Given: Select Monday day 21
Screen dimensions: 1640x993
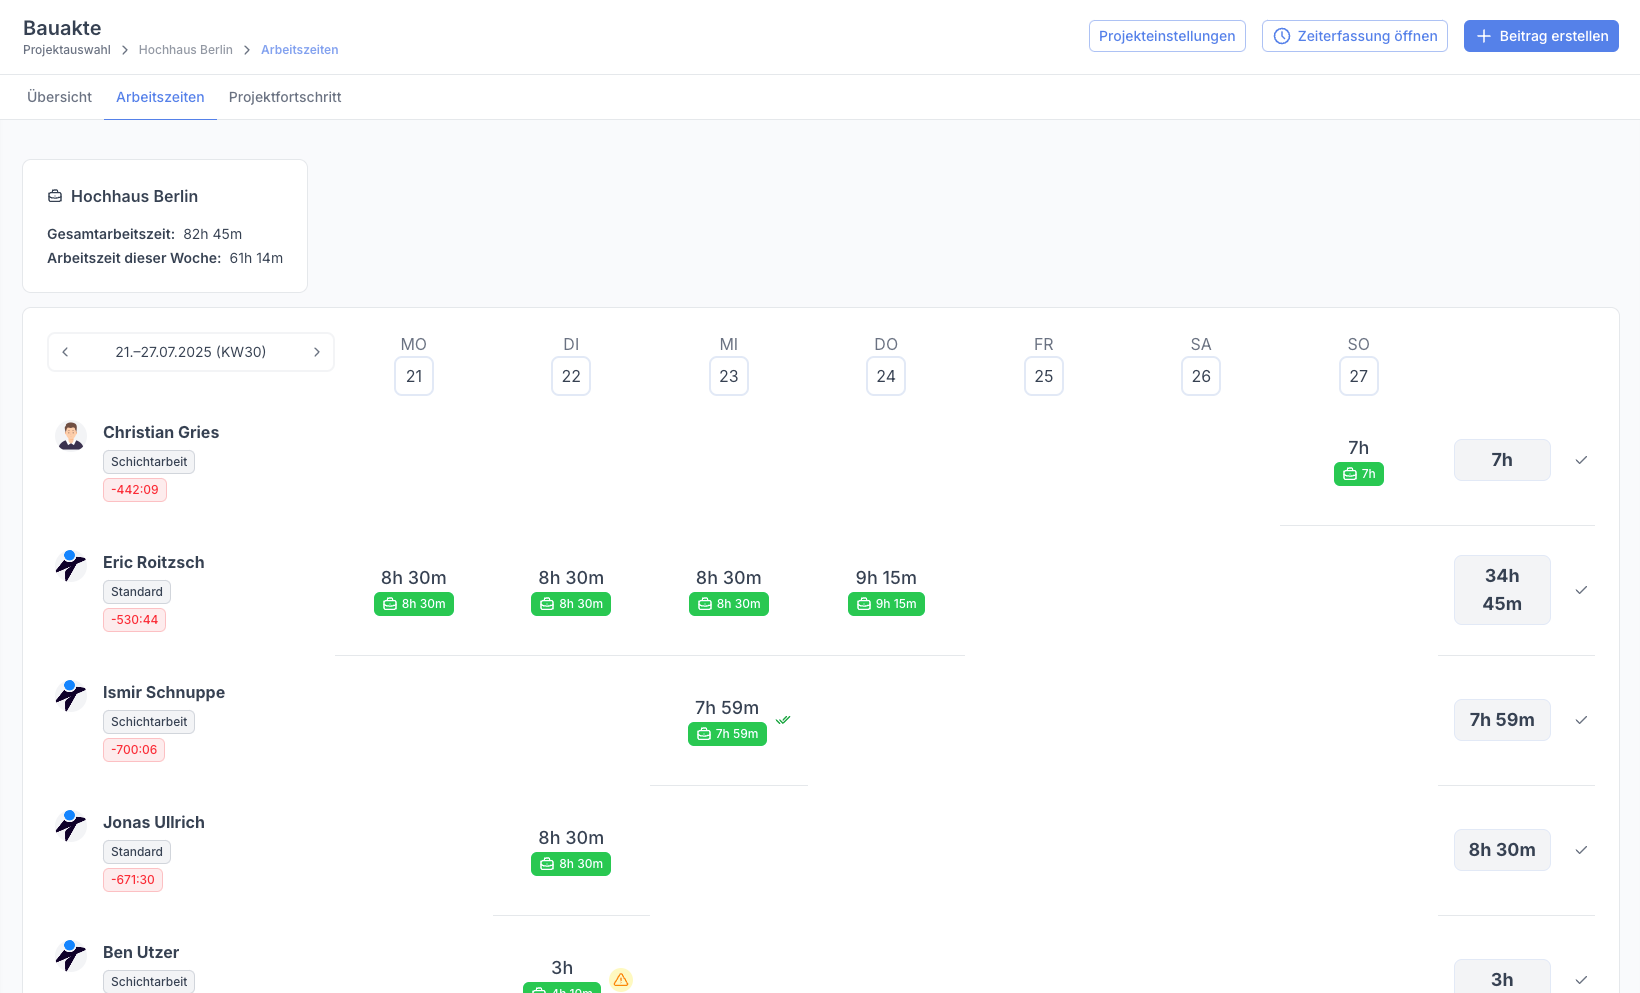Looking at the screenshot, I should click(414, 376).
